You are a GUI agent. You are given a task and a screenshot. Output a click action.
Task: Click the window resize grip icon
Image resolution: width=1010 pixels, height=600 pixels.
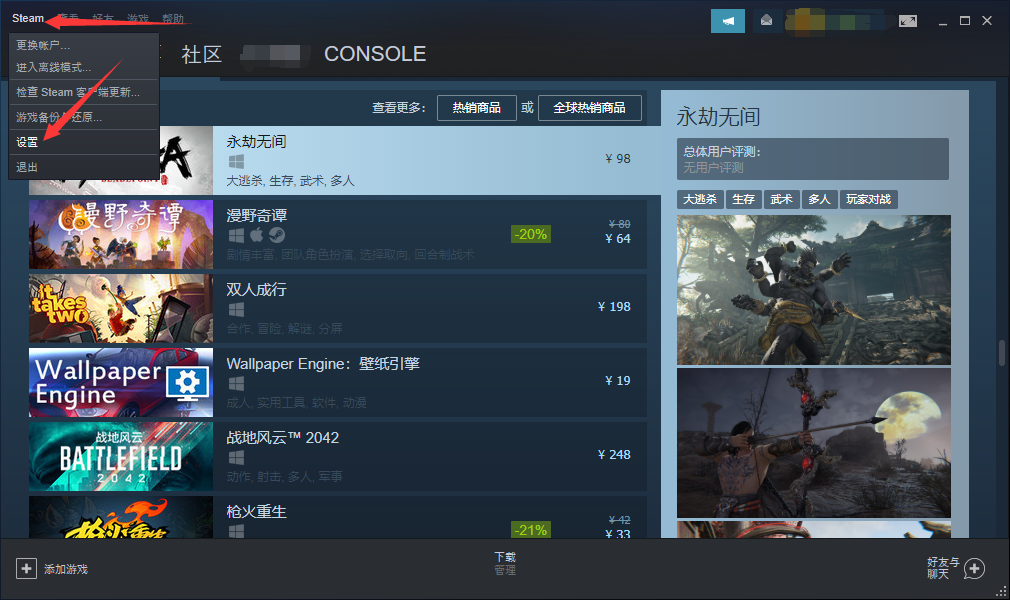pos(1002,592)
